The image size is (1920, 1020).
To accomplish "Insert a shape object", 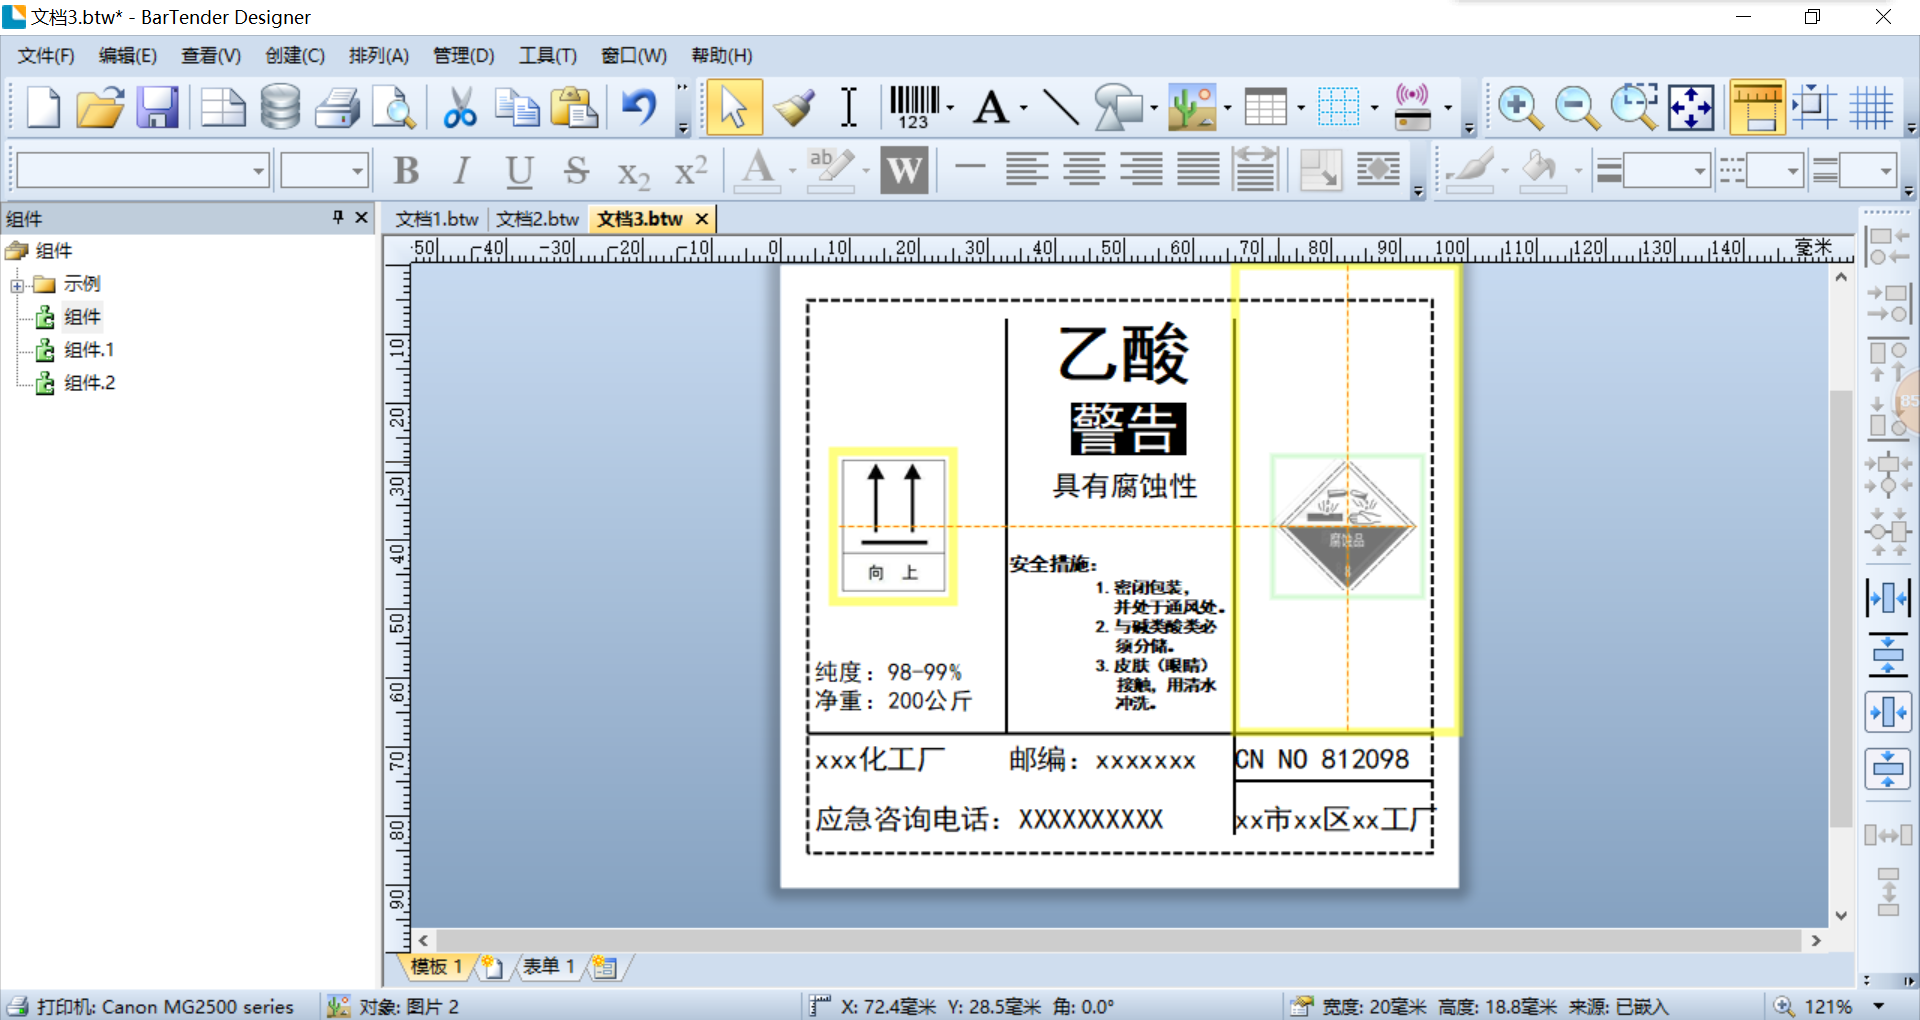I will 1118,107.
